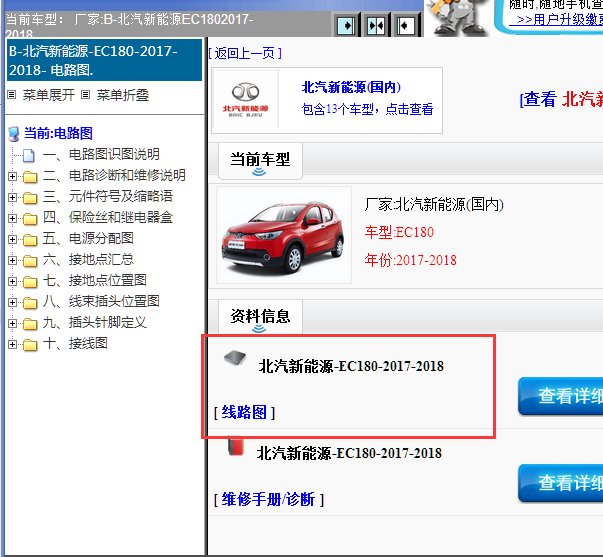The height and width of the screenshot is (557, 603).
Task: Click the 查看 北汽 link on right
Action: [x=561, y=99]
